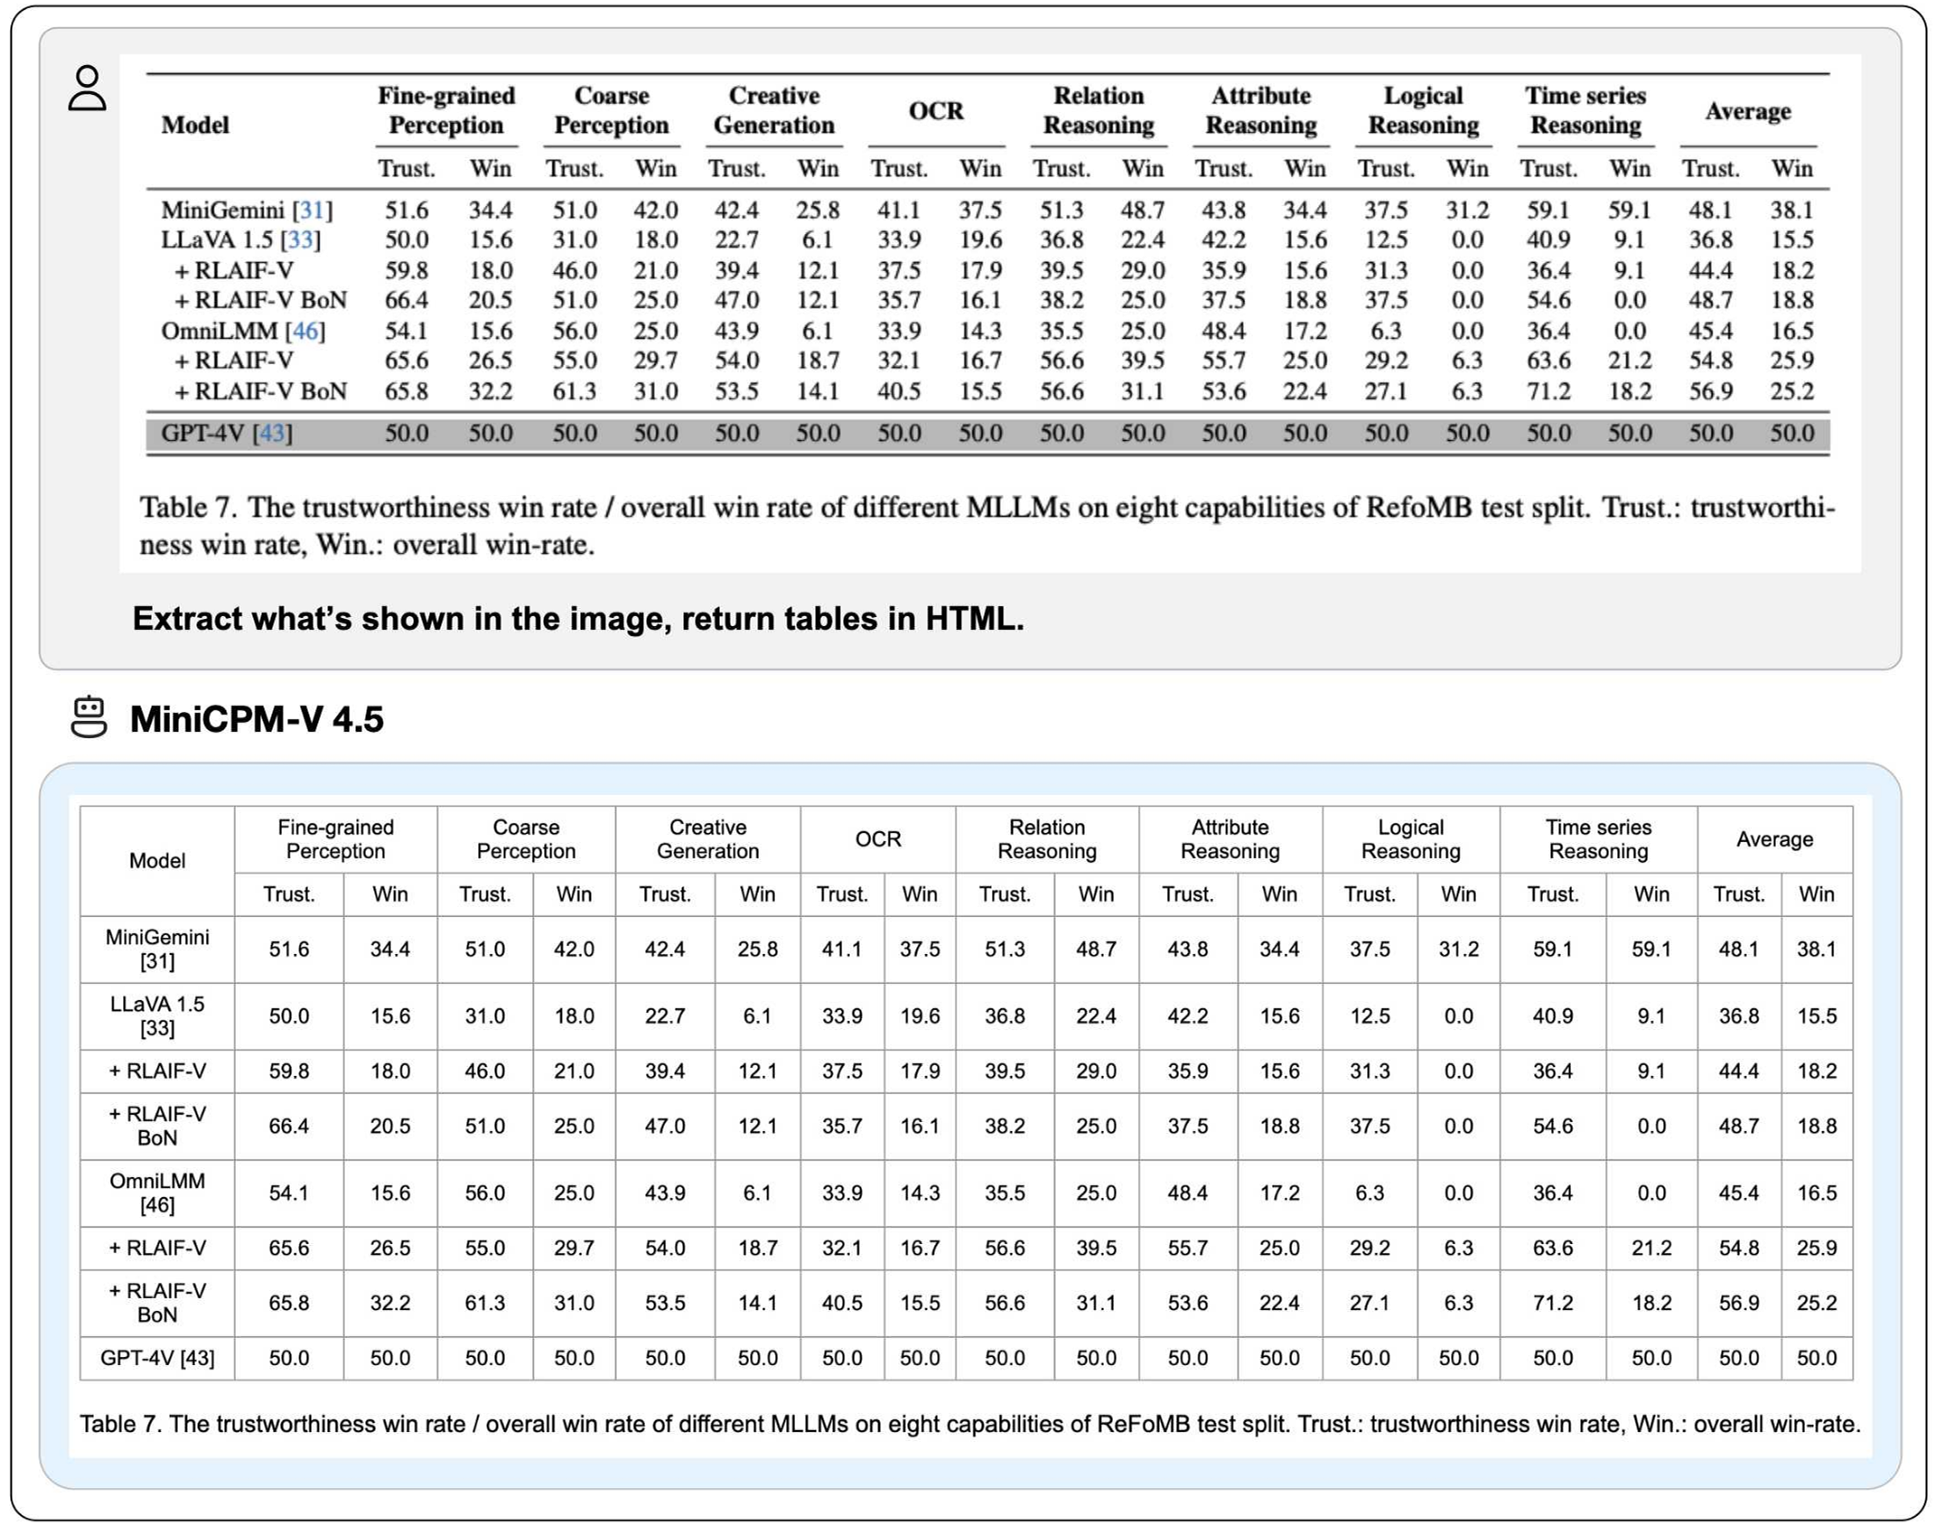The width and height of the screenshot is (1936, 1526).
Task: Select the 'GPT-4V [43]' cell in the output table
Action: pos(157,1358)
